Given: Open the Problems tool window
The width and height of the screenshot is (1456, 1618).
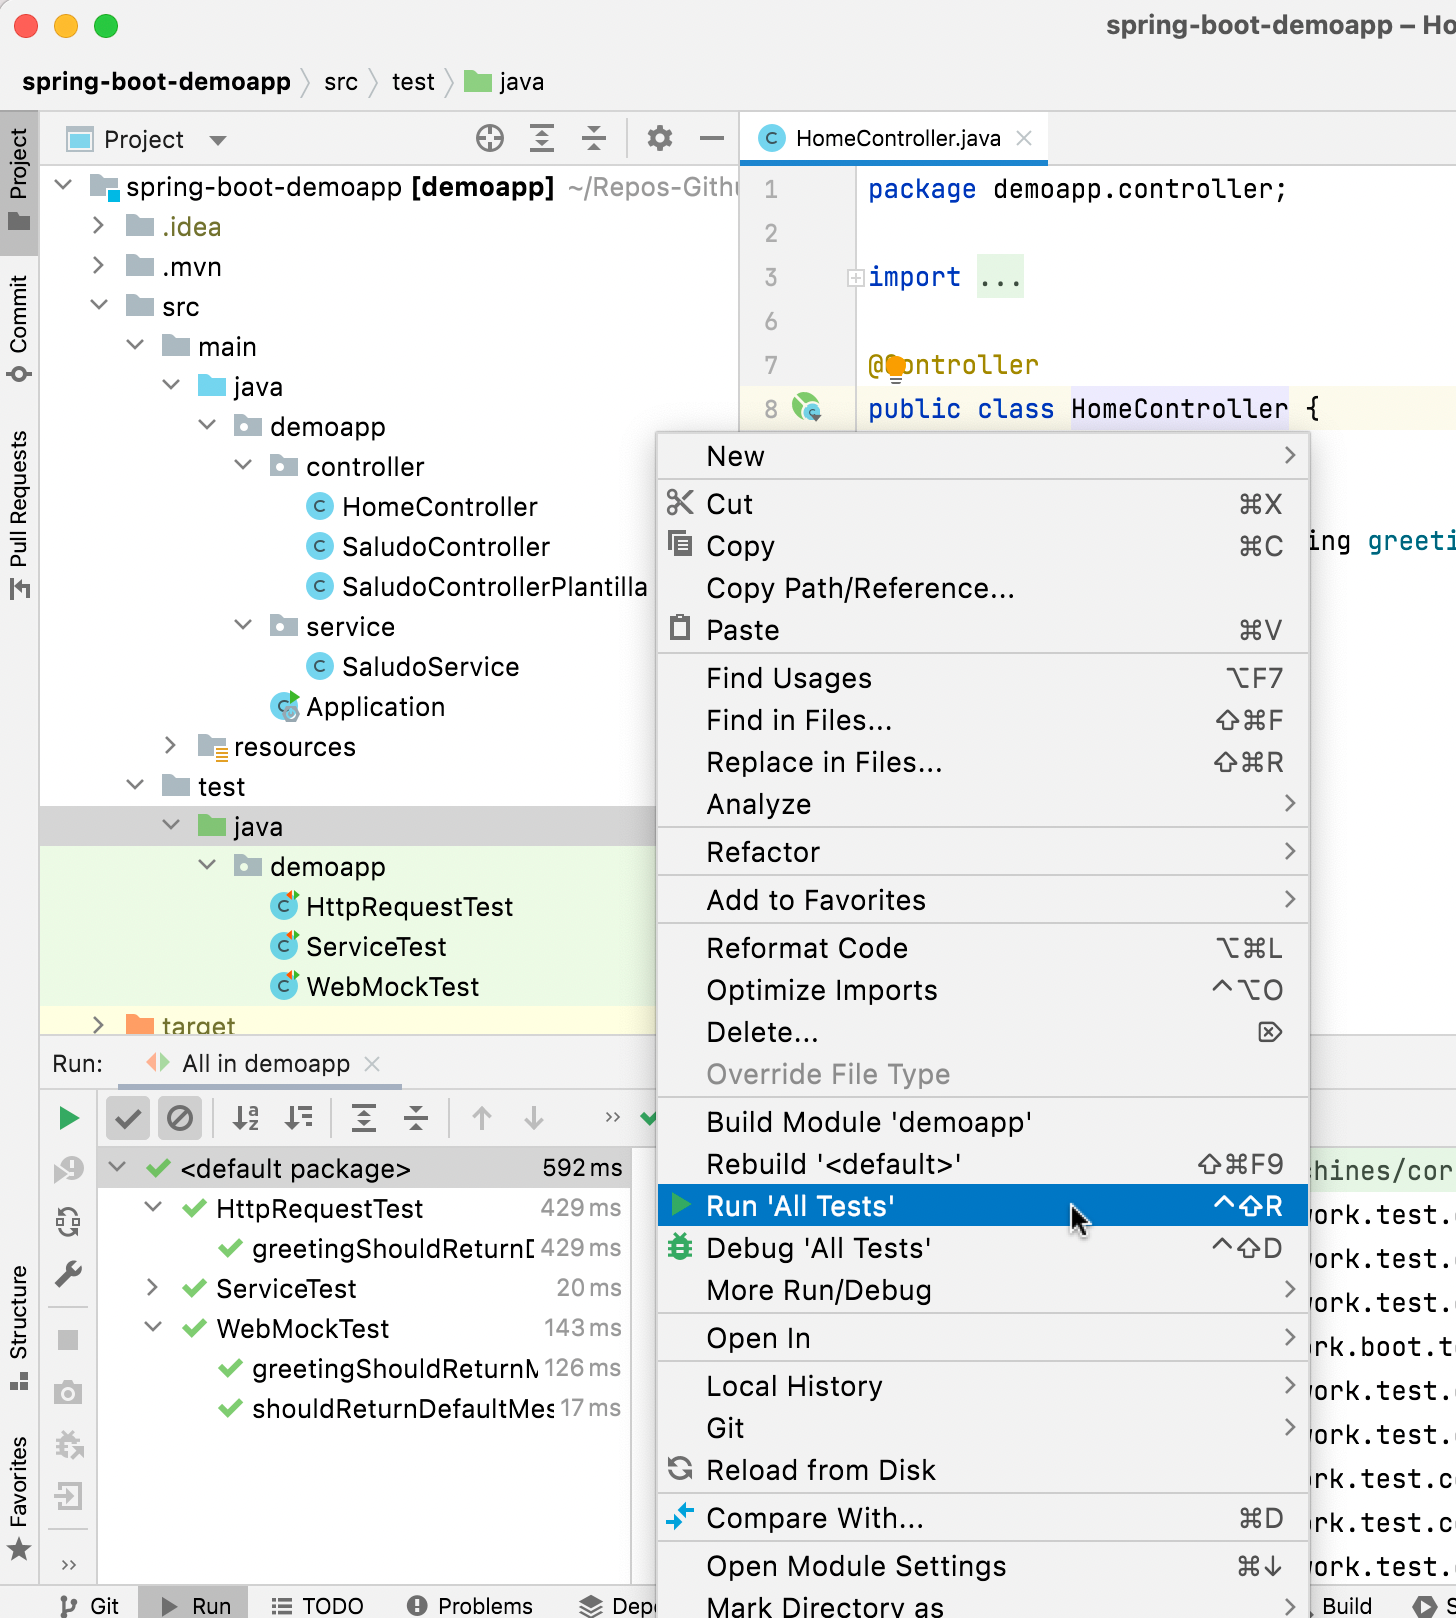Looking at the screenshot, I should (x=471, y=1605).
